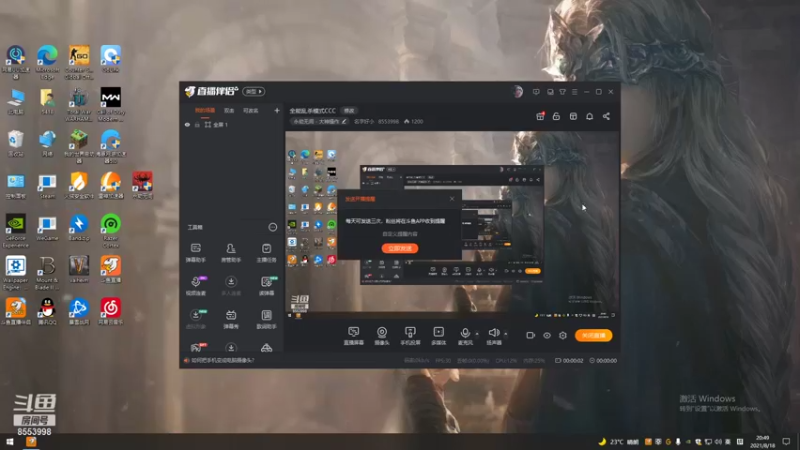Open the 房管助手 room manager tool

[231, 253]
